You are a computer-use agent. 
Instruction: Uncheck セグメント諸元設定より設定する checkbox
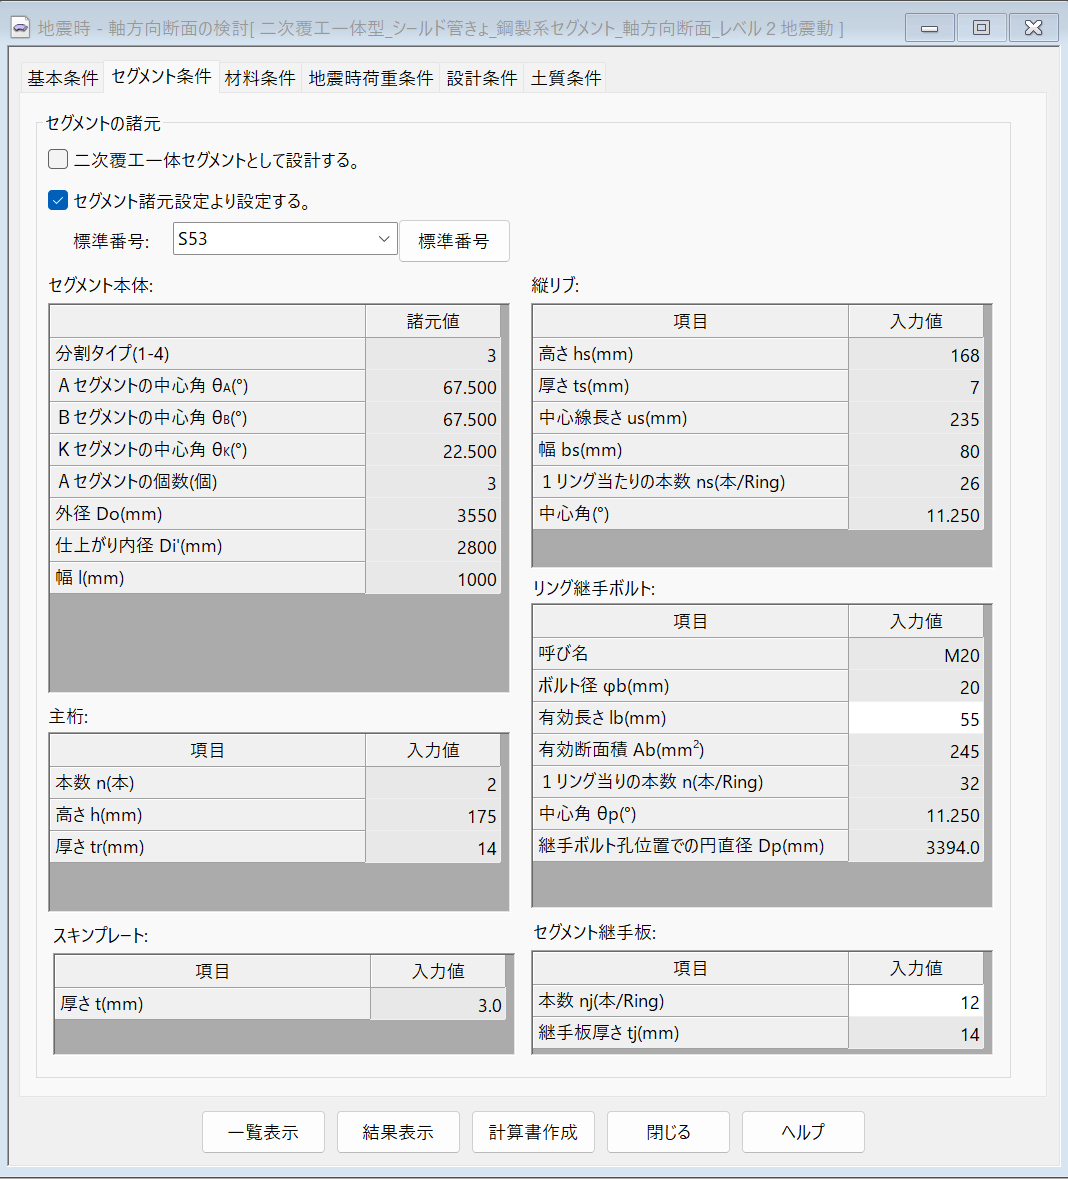click(x=58, y=201)
